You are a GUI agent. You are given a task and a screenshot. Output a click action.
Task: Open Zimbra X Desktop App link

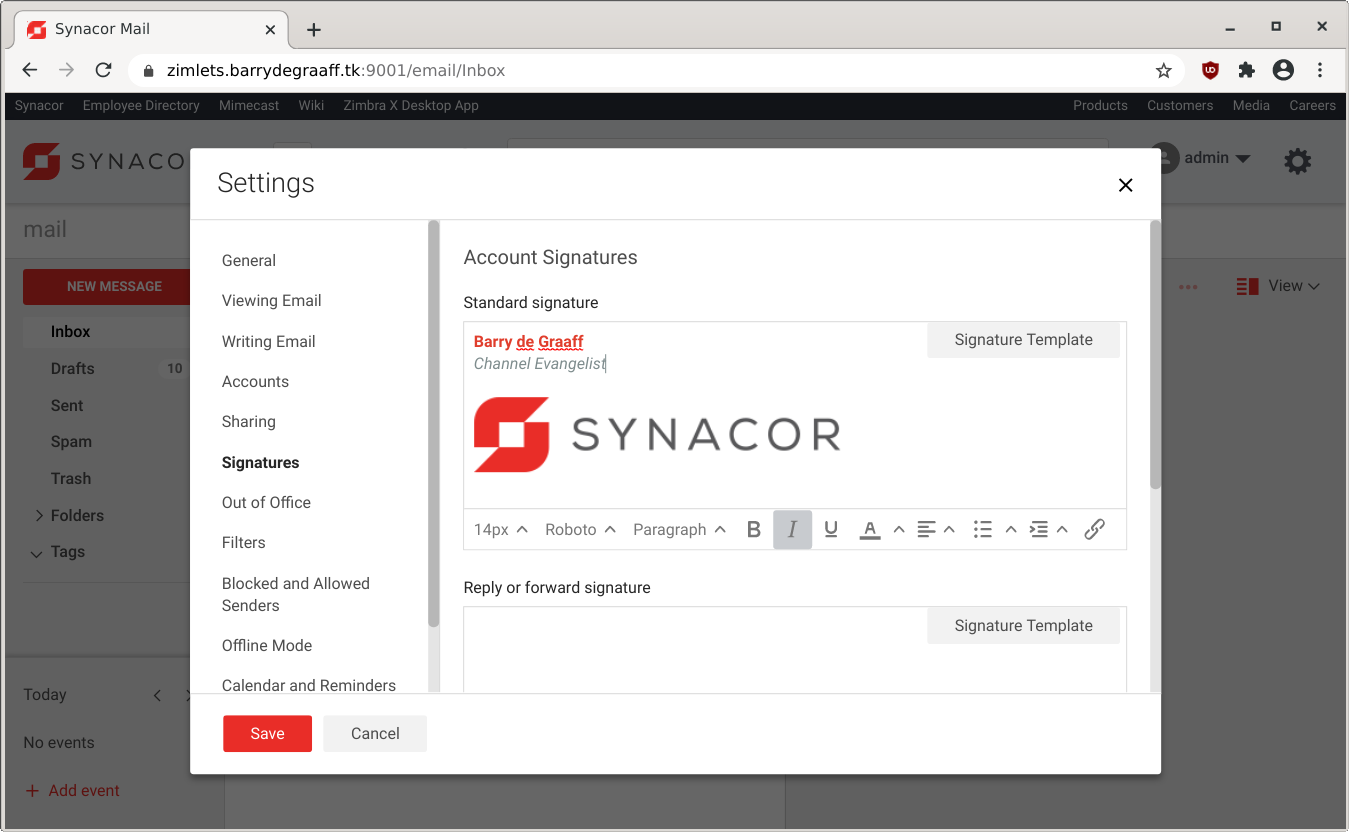411,106
